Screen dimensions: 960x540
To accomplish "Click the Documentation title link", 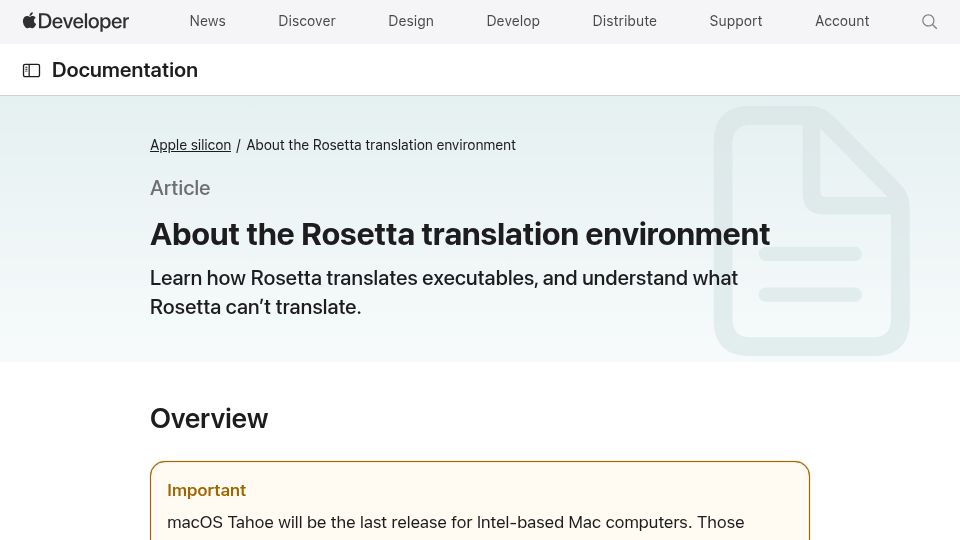I will (x=125, y=70).
